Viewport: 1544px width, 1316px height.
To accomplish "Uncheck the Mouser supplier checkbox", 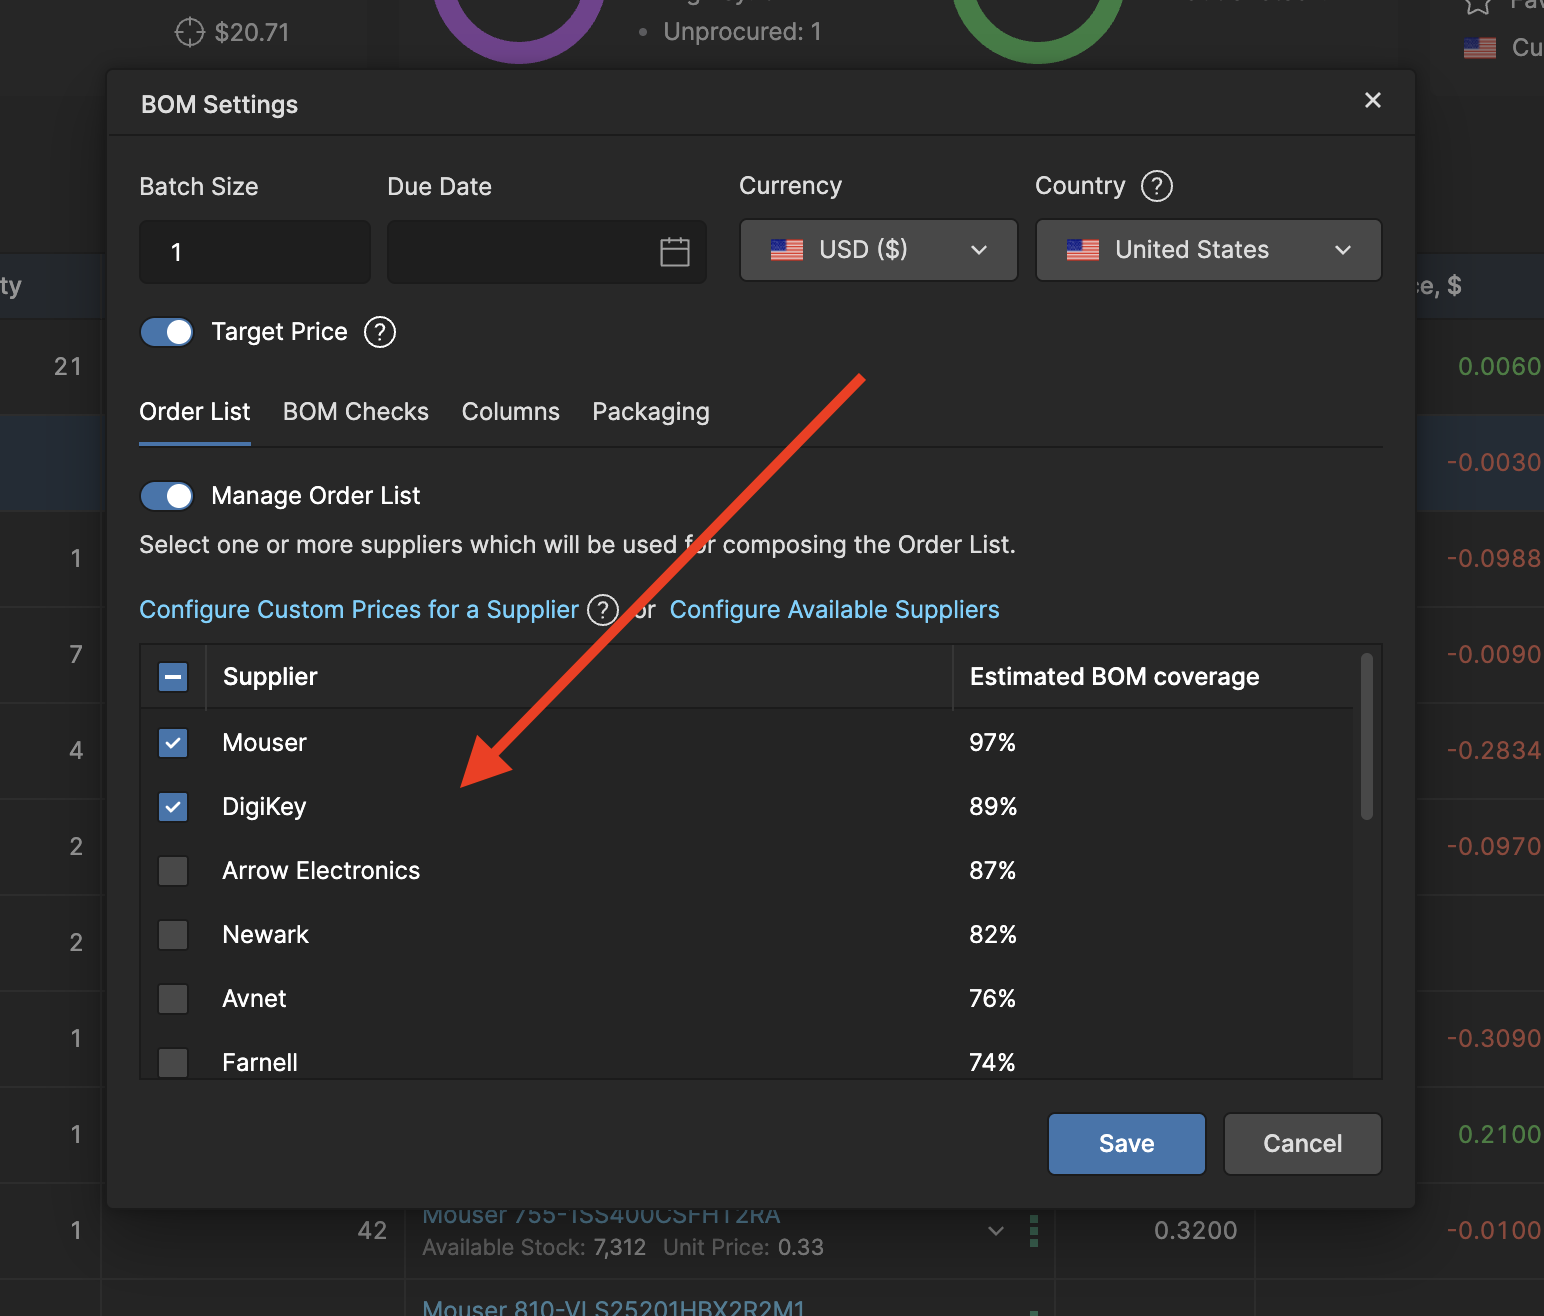I will click(173, 743).
